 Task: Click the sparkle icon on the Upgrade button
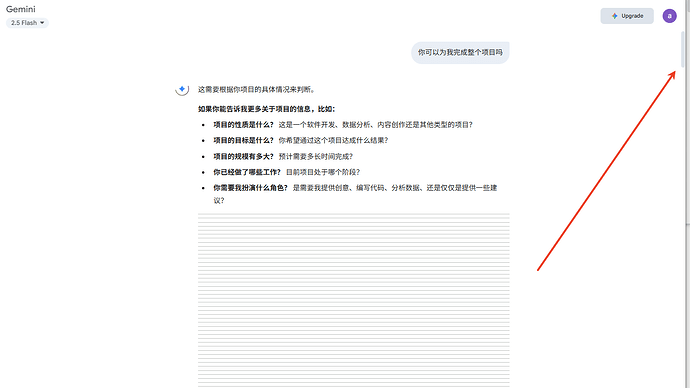tap(615, 16)
